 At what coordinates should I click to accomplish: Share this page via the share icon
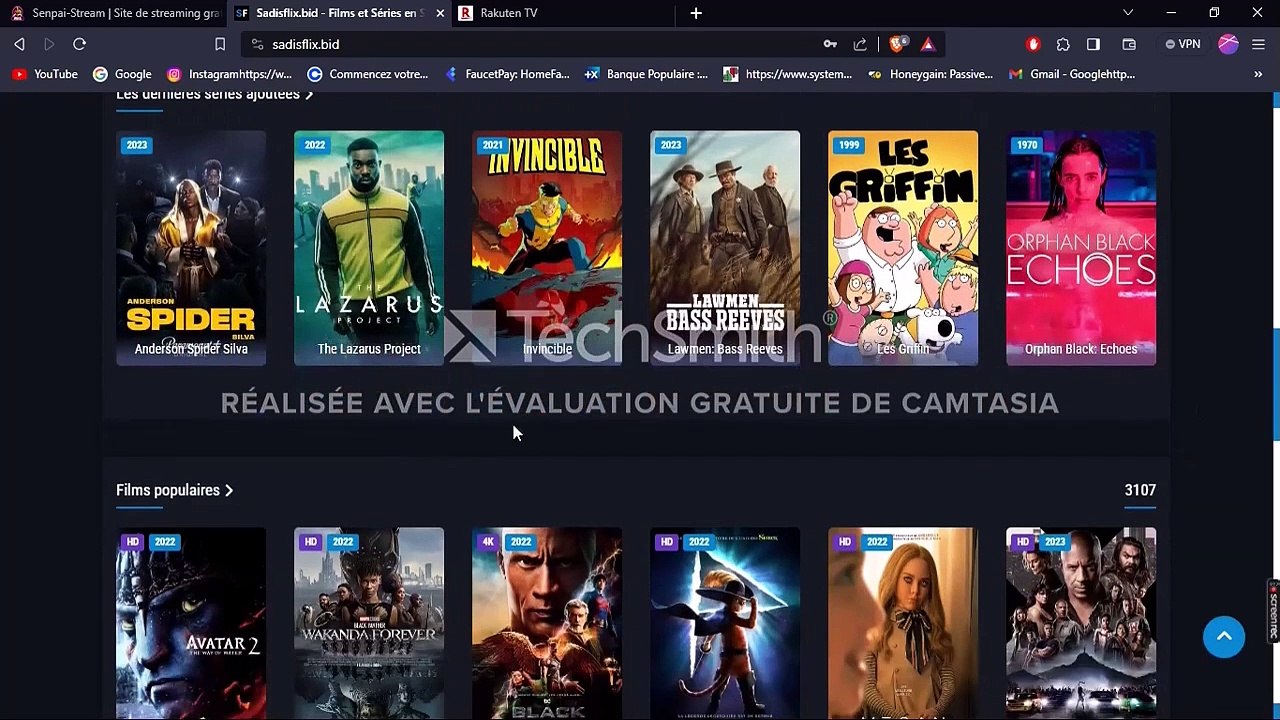pyautogui.click(x=860, y=44)
